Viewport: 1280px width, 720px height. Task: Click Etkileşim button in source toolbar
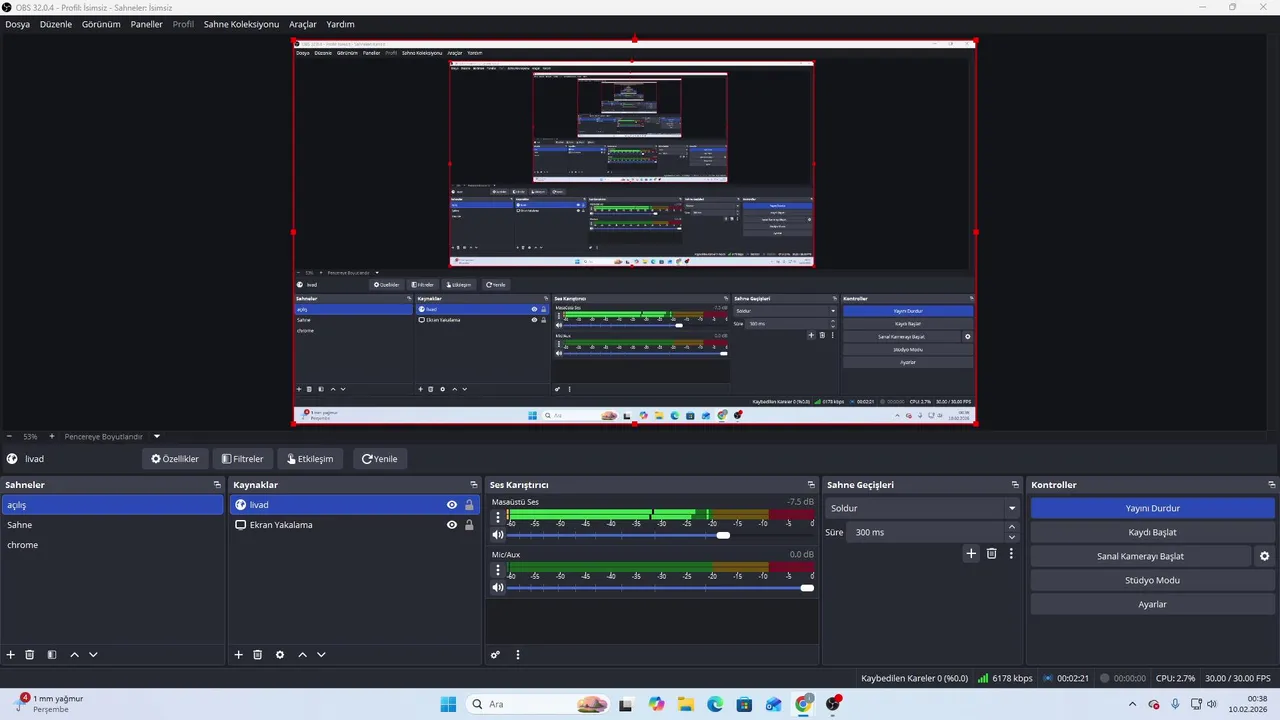pyautogui.click(x=310, y=459)
